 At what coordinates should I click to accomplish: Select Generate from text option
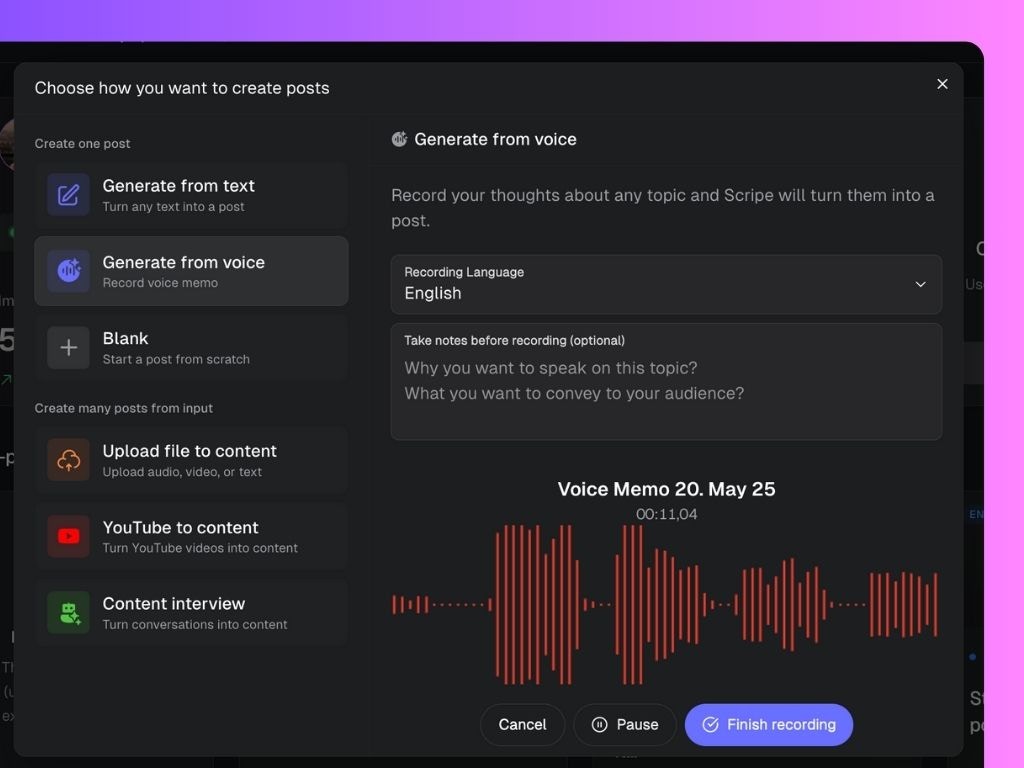point(191,195)
